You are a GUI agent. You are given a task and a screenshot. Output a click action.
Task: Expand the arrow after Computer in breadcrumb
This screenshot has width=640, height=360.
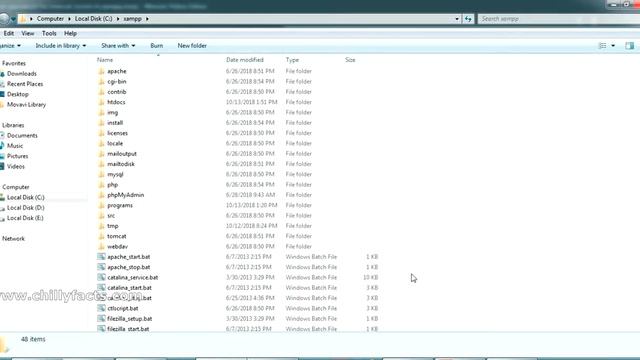pos(69,19)
